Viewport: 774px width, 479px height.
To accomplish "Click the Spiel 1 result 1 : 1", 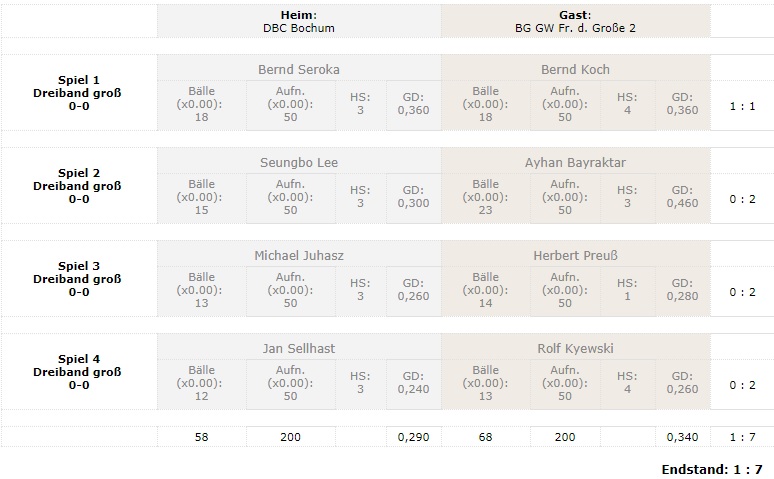I will [742, 104].
